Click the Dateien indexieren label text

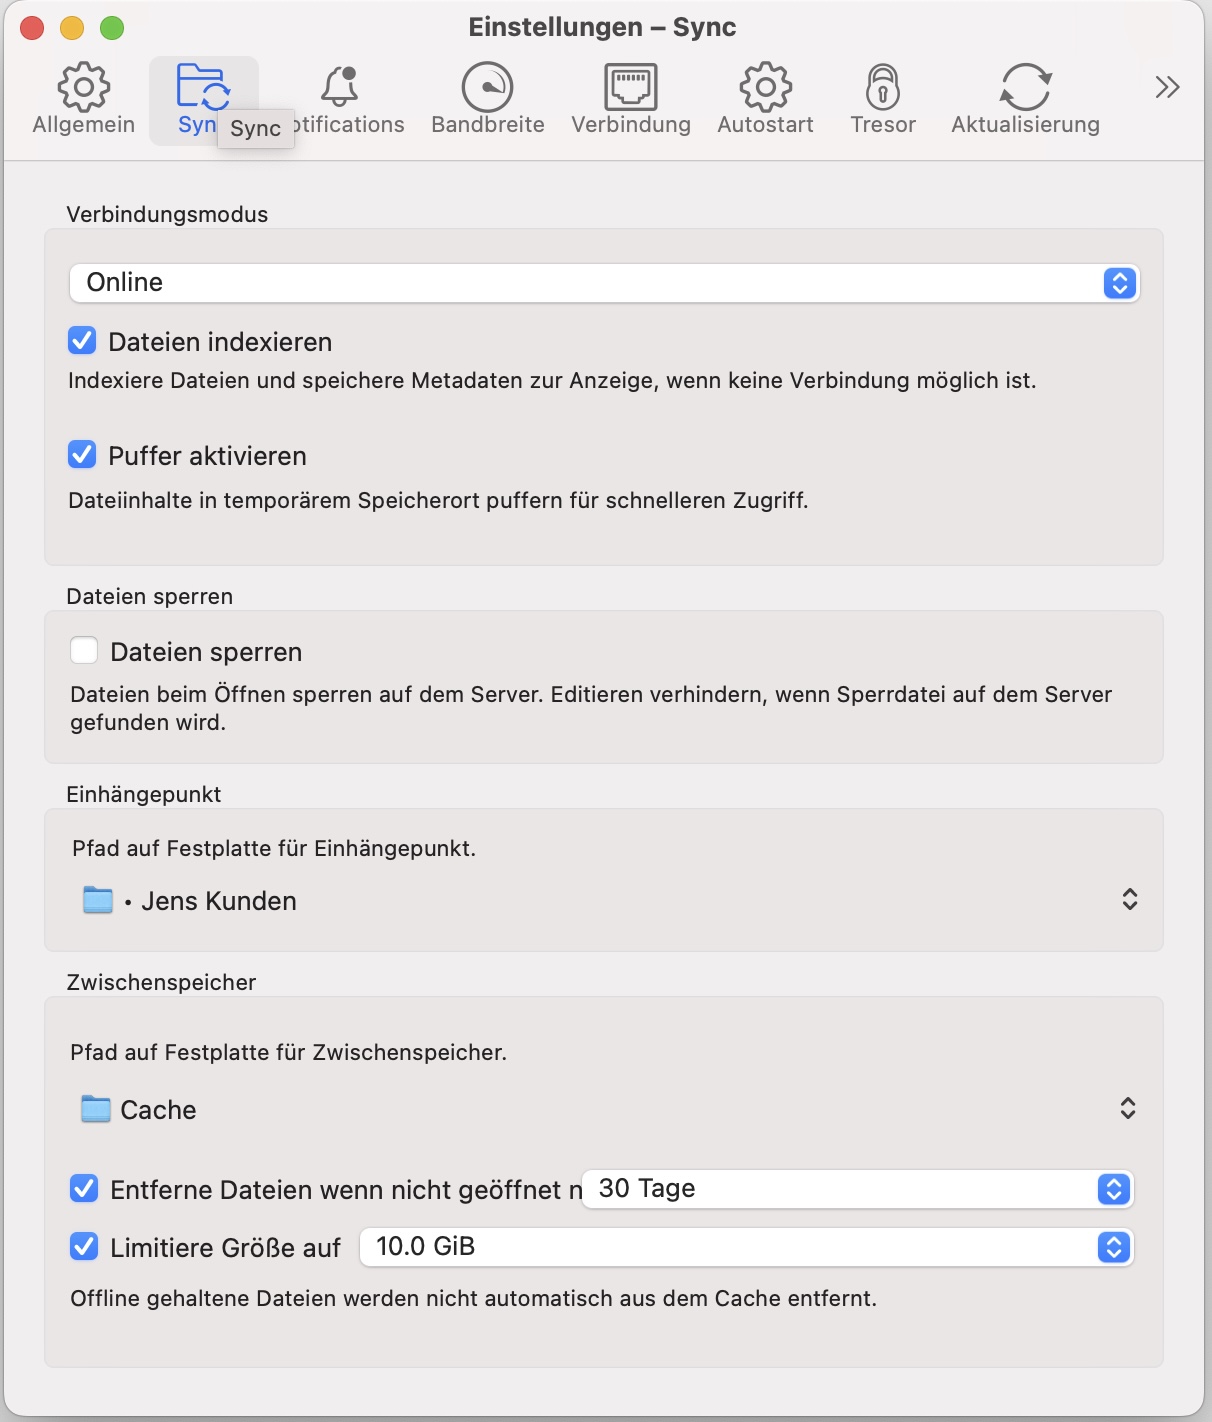pos(220,342)
